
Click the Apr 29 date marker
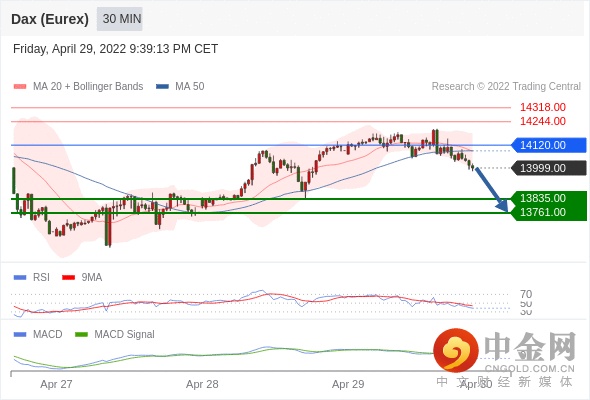(348, 384)
